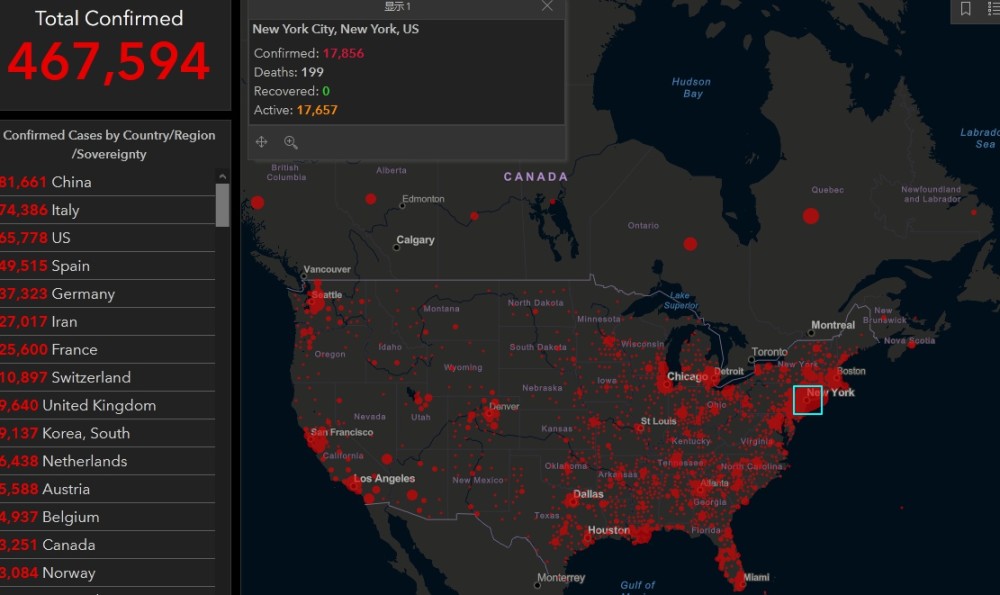Screen dimensions: 1000x595
Task: Click the red circle marker in Ontario
Action: (690, 244)
